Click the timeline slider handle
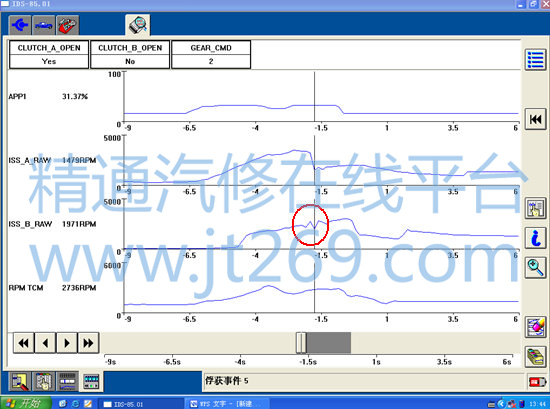 pos(301,343)
